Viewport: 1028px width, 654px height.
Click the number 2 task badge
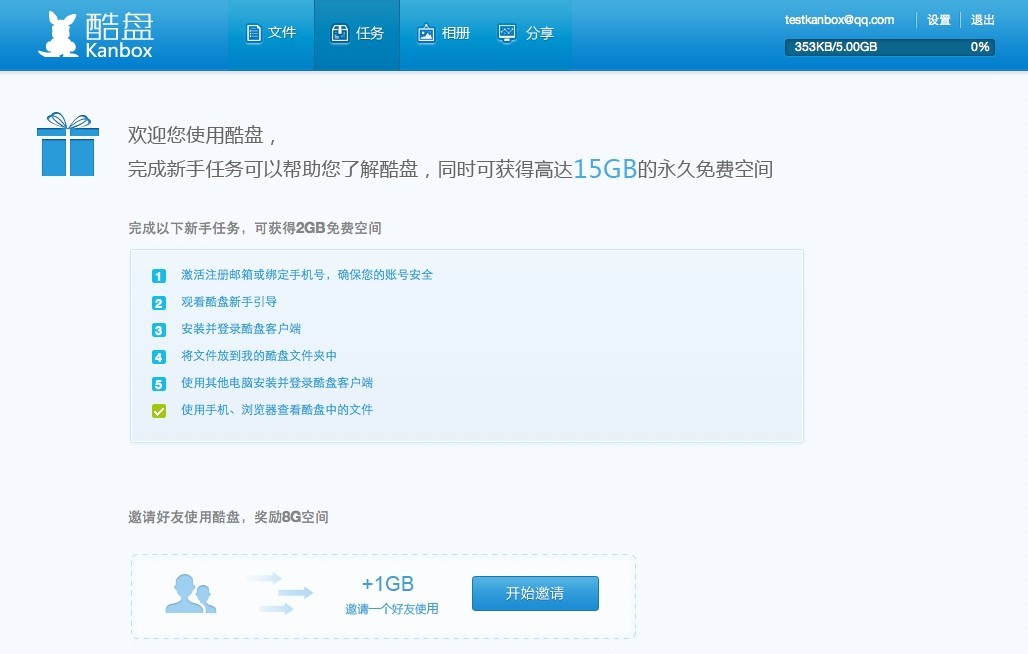point(159,303)
